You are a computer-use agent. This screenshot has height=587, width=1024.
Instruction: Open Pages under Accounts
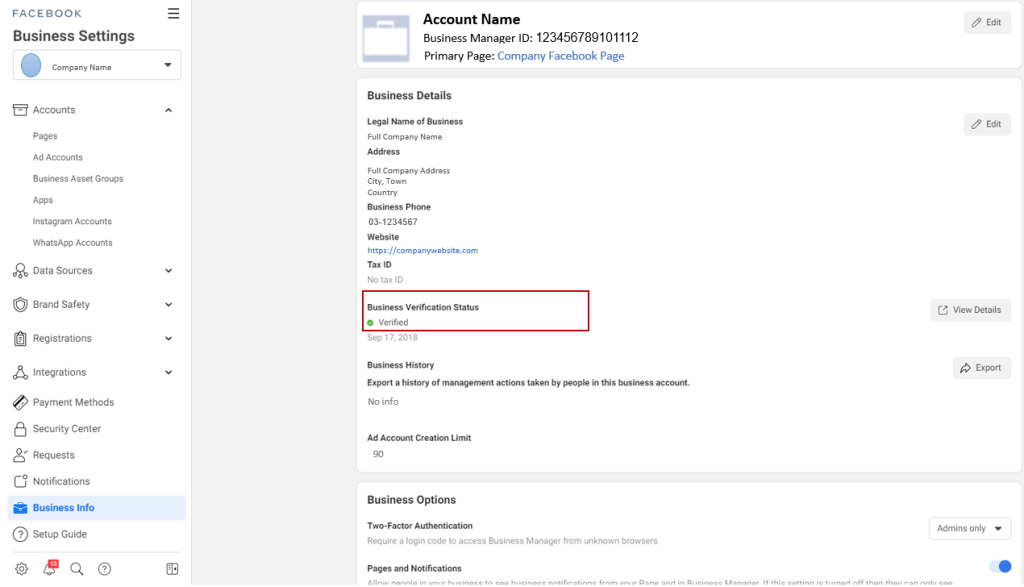[x=45, y=136]
